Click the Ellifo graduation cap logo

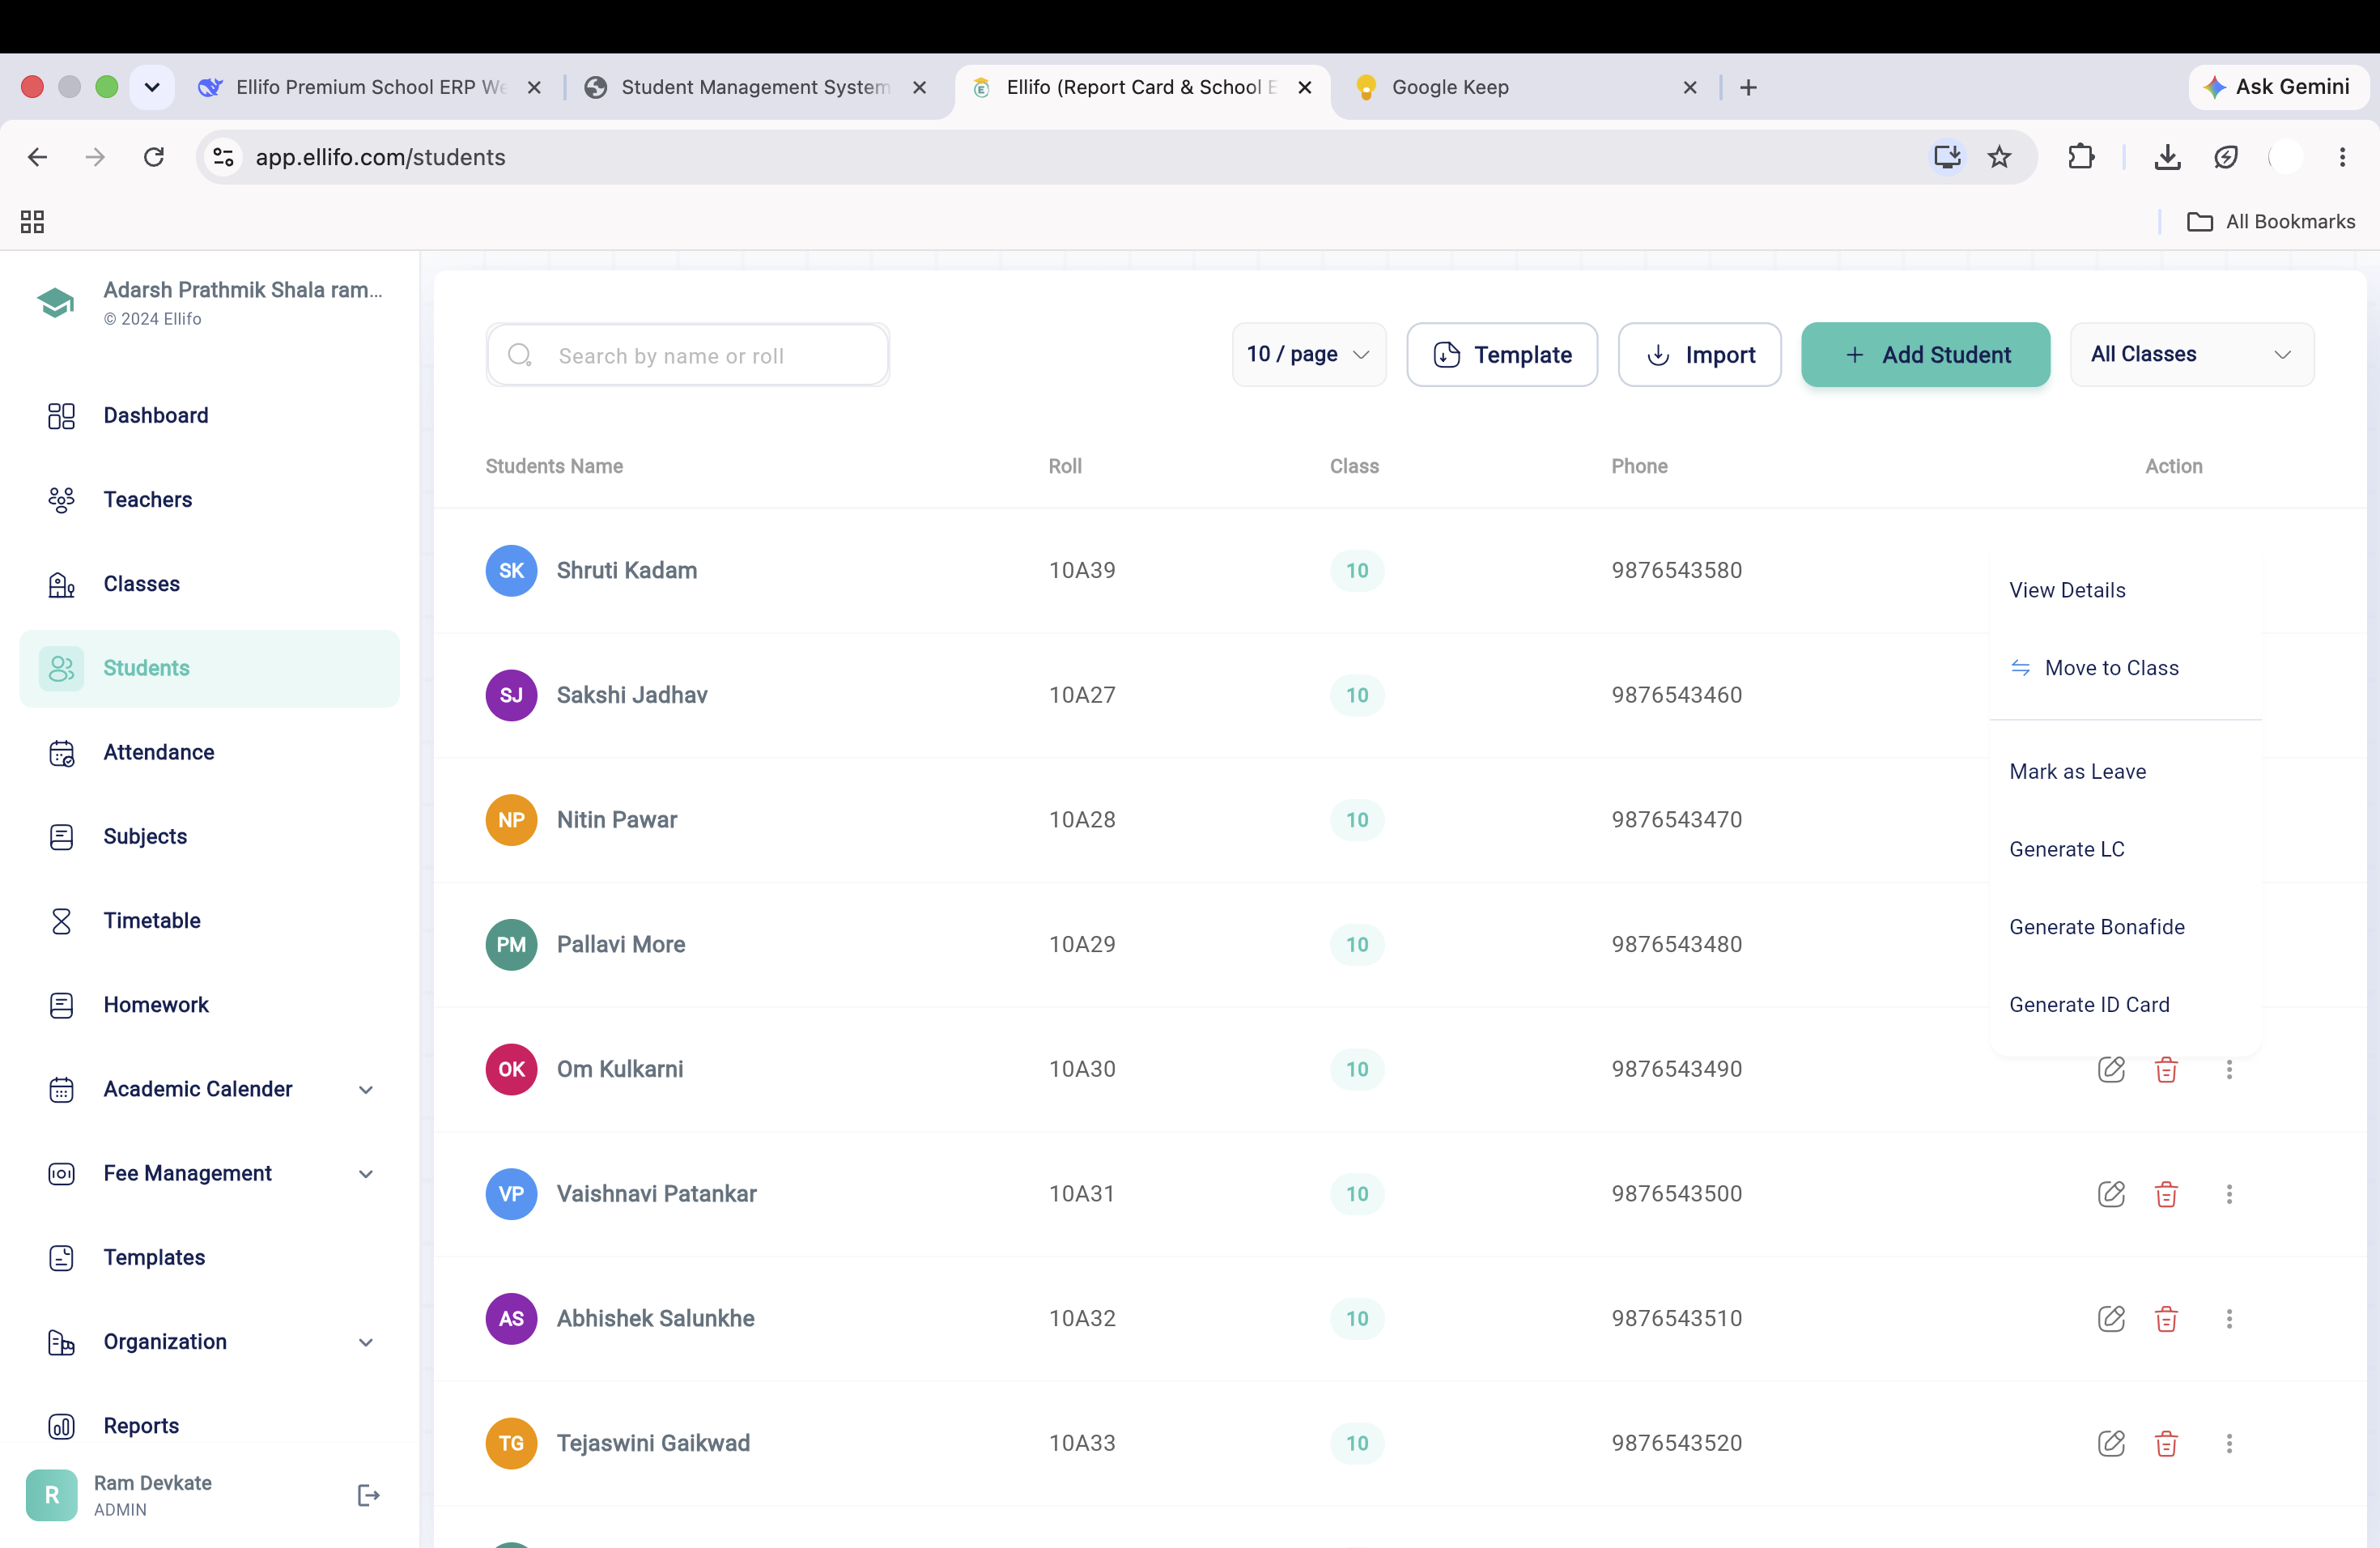56,302
